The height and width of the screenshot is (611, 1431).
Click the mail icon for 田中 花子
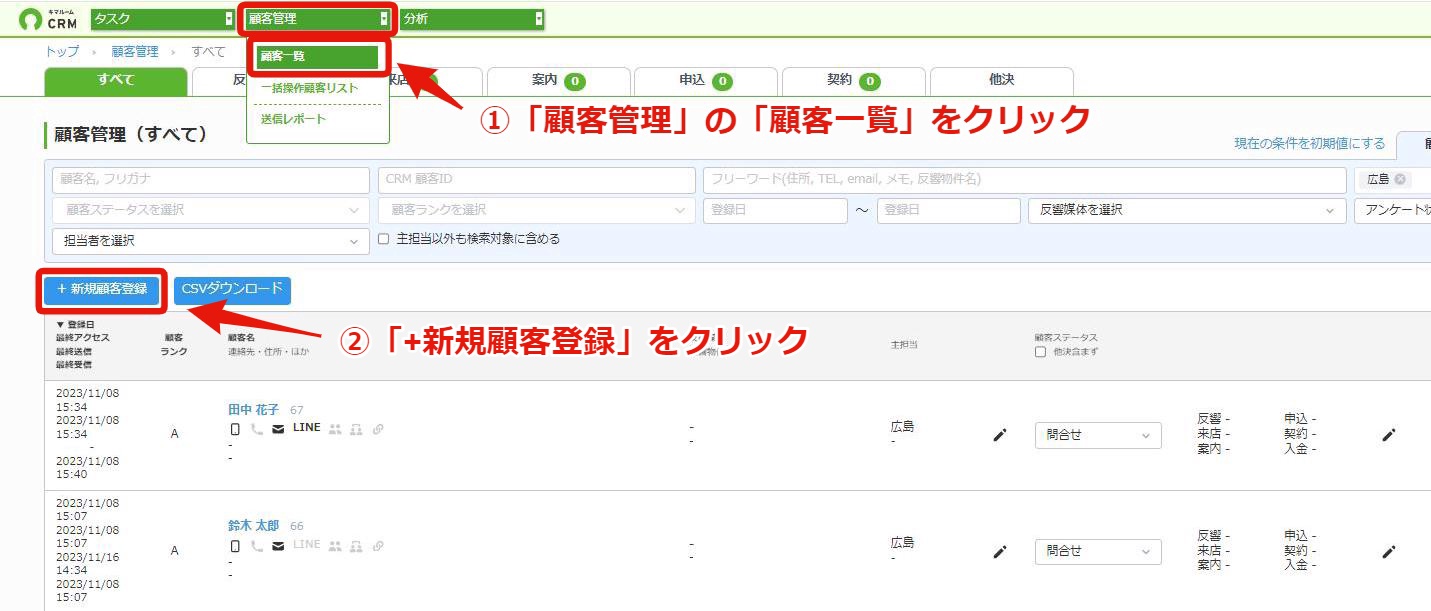(278, 429)
